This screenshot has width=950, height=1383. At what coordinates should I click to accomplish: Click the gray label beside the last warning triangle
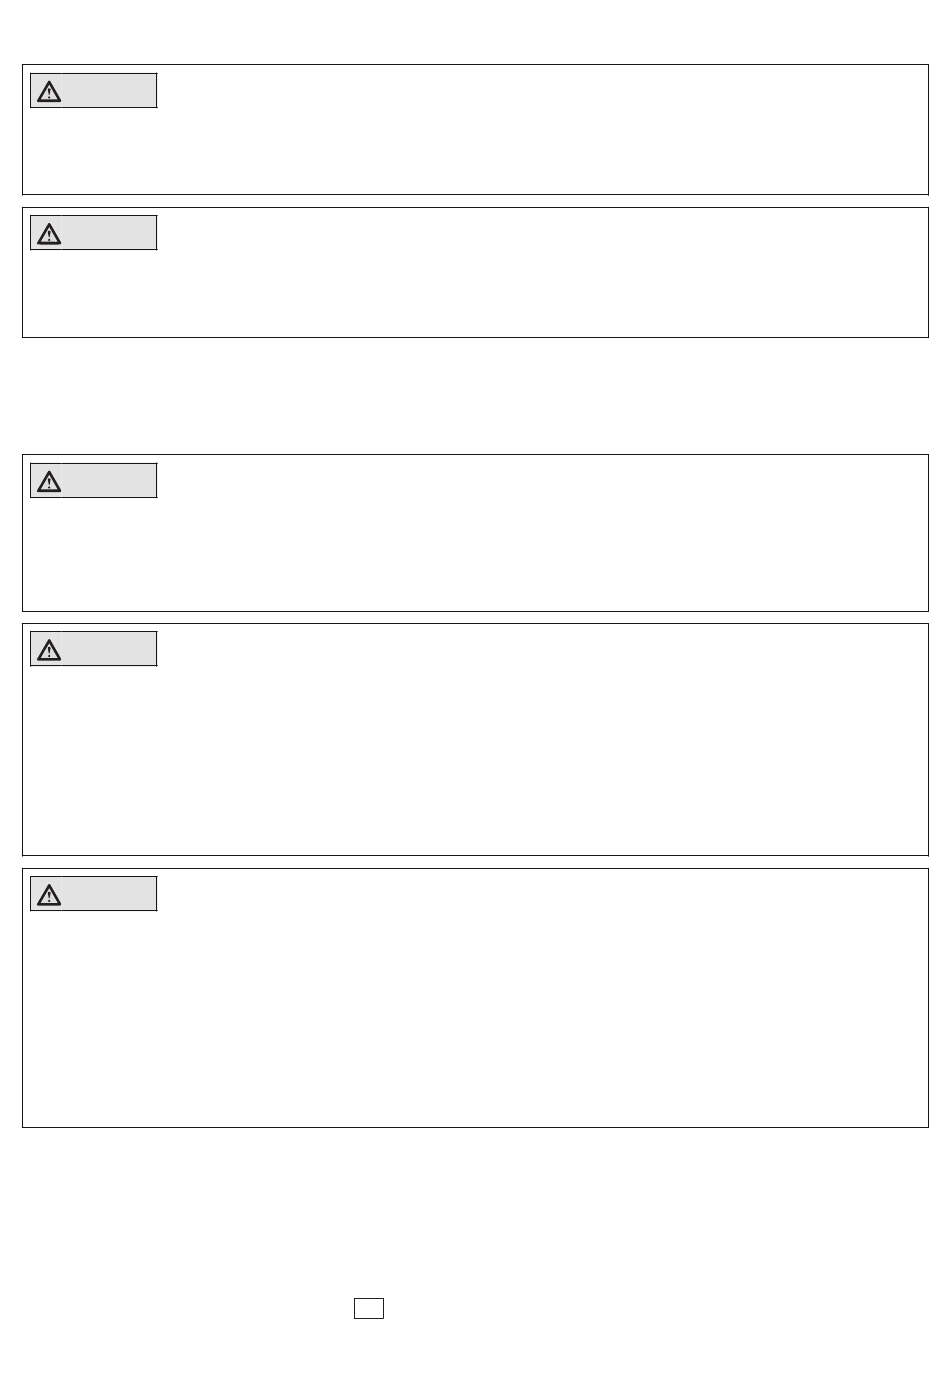coord(110,894)
